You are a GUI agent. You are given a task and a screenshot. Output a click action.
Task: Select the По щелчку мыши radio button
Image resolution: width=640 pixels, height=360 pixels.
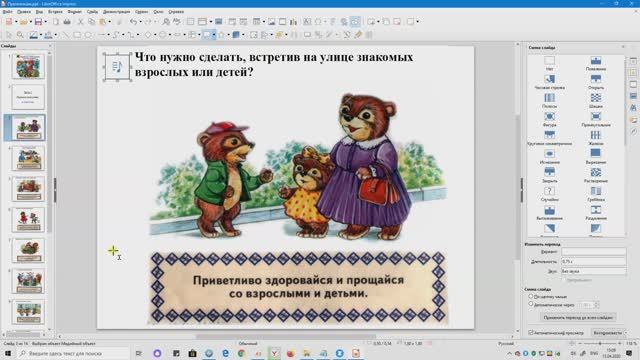point(531,296)
